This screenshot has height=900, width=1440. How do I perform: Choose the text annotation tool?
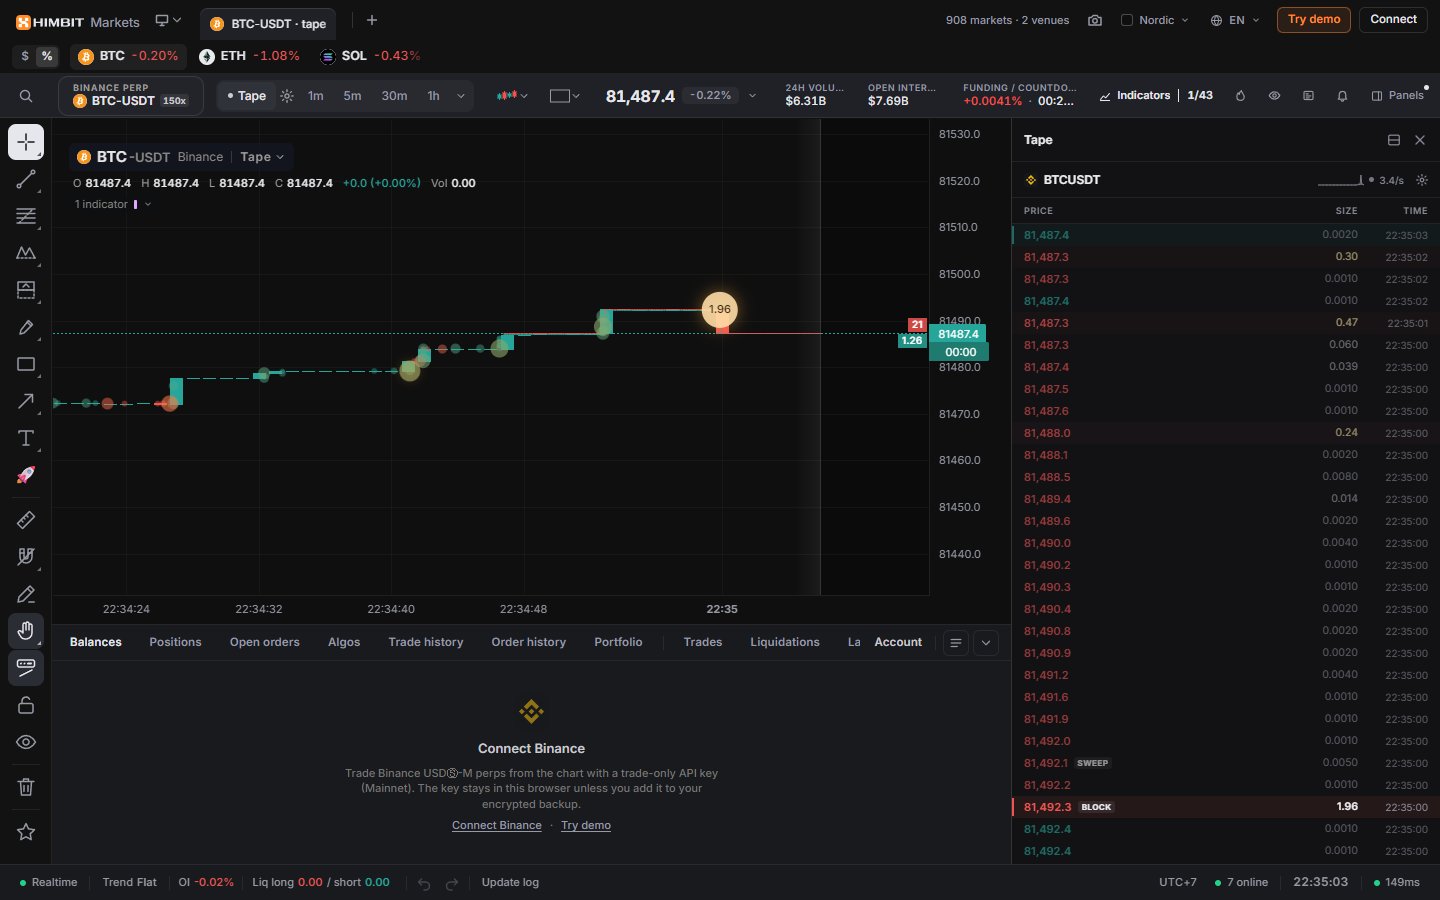coord(26,438)
